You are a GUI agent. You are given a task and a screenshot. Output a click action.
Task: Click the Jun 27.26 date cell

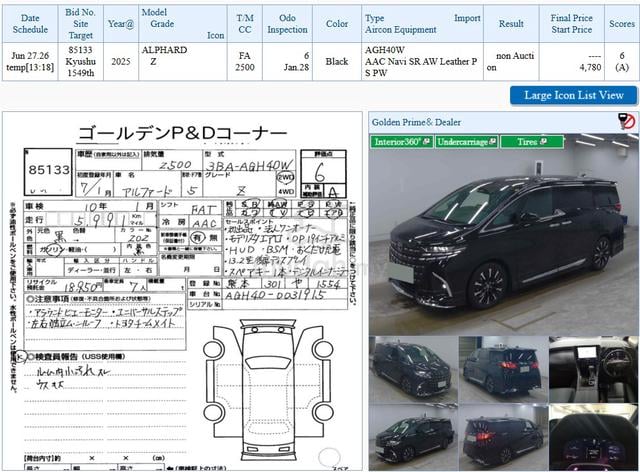30,62
